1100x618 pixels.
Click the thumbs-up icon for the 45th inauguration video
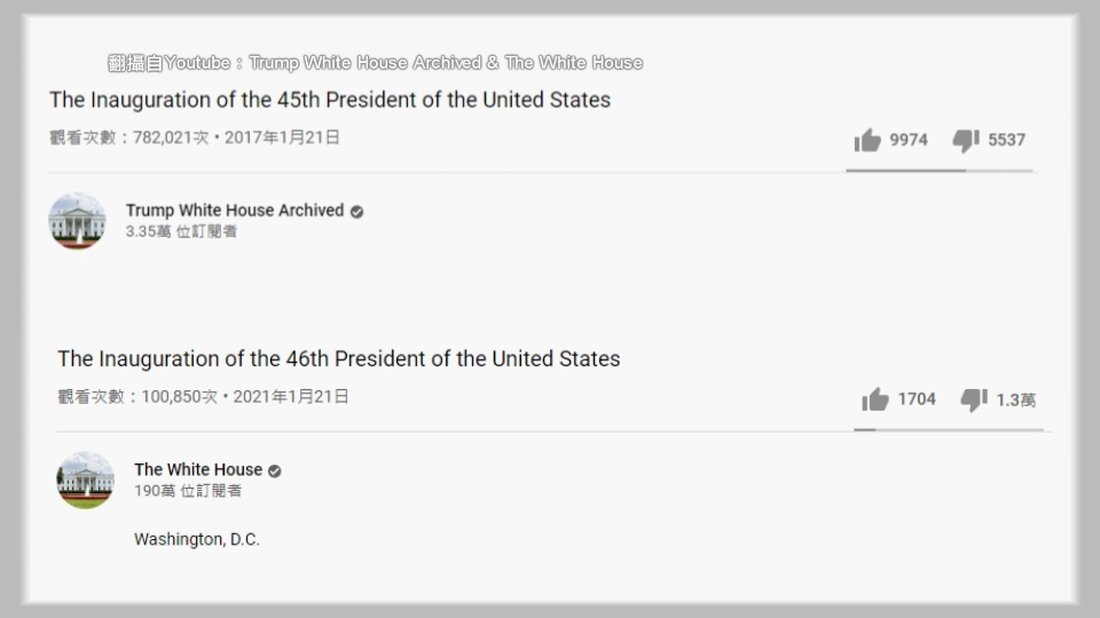pos(867,141)
